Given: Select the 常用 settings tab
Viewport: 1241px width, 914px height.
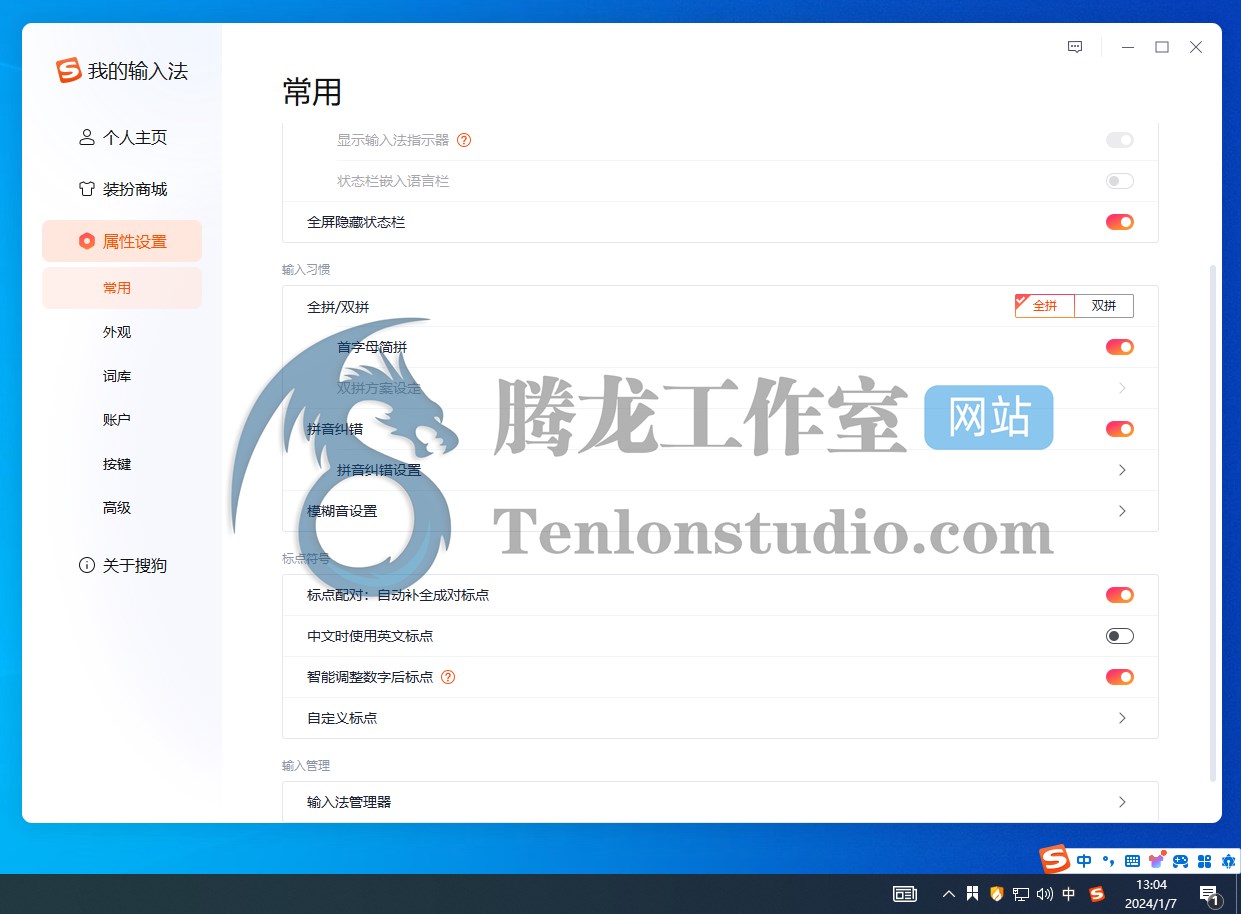Looking at the screenshot, I should pos(122,288).
